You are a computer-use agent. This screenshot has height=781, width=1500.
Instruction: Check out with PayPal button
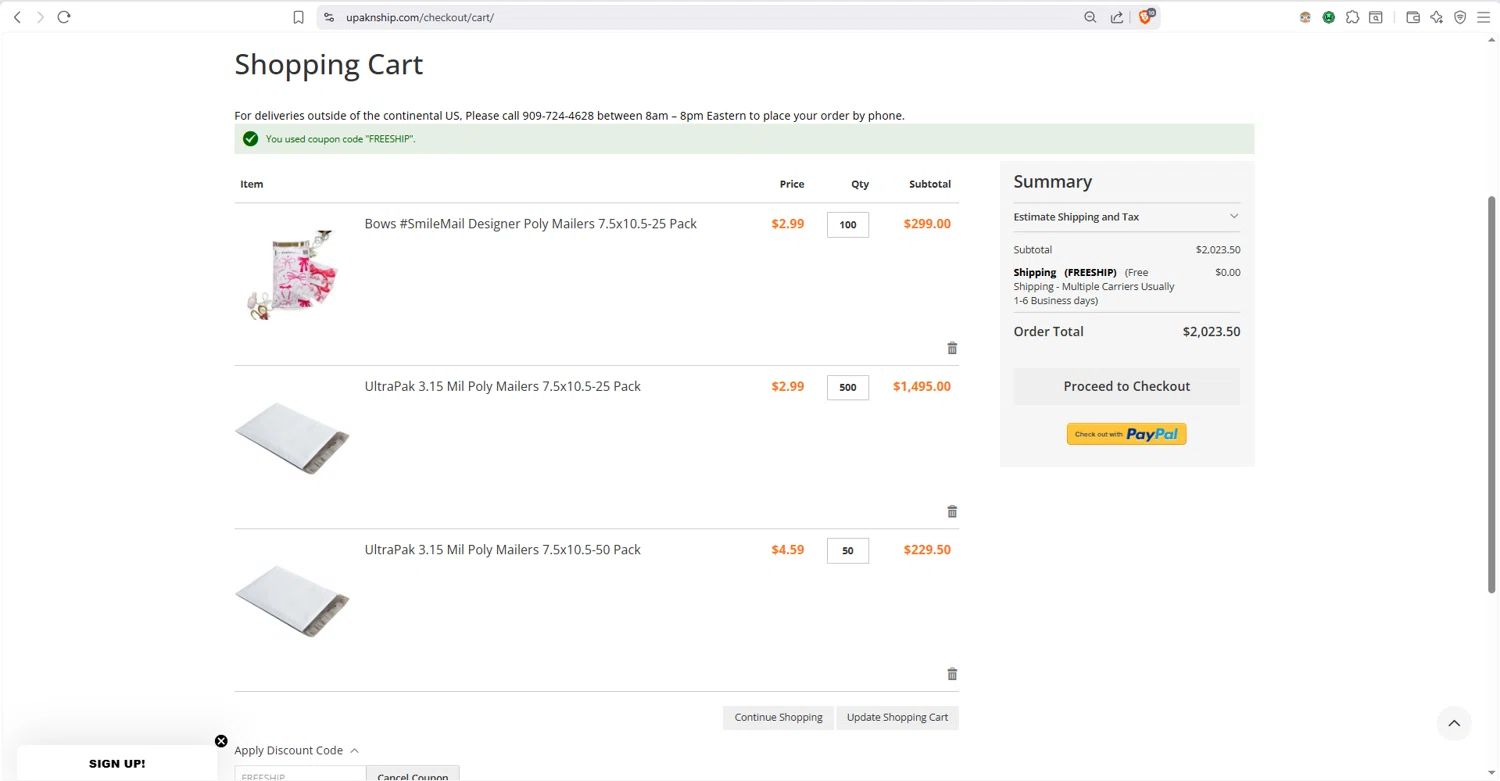pyautogui.click(x=1126, y=434)
